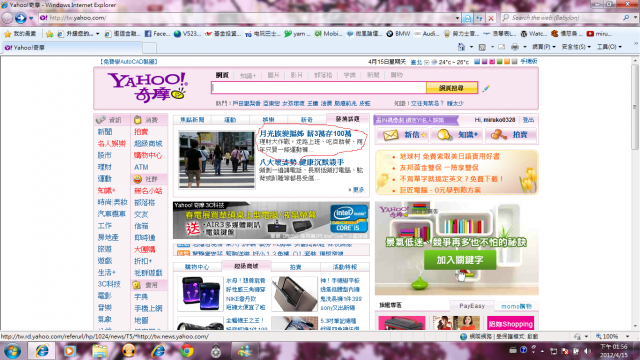This screenshot has height=360, width=640.
Task: Click the taskbar clock showing 01:56
Action: [613, 351]
